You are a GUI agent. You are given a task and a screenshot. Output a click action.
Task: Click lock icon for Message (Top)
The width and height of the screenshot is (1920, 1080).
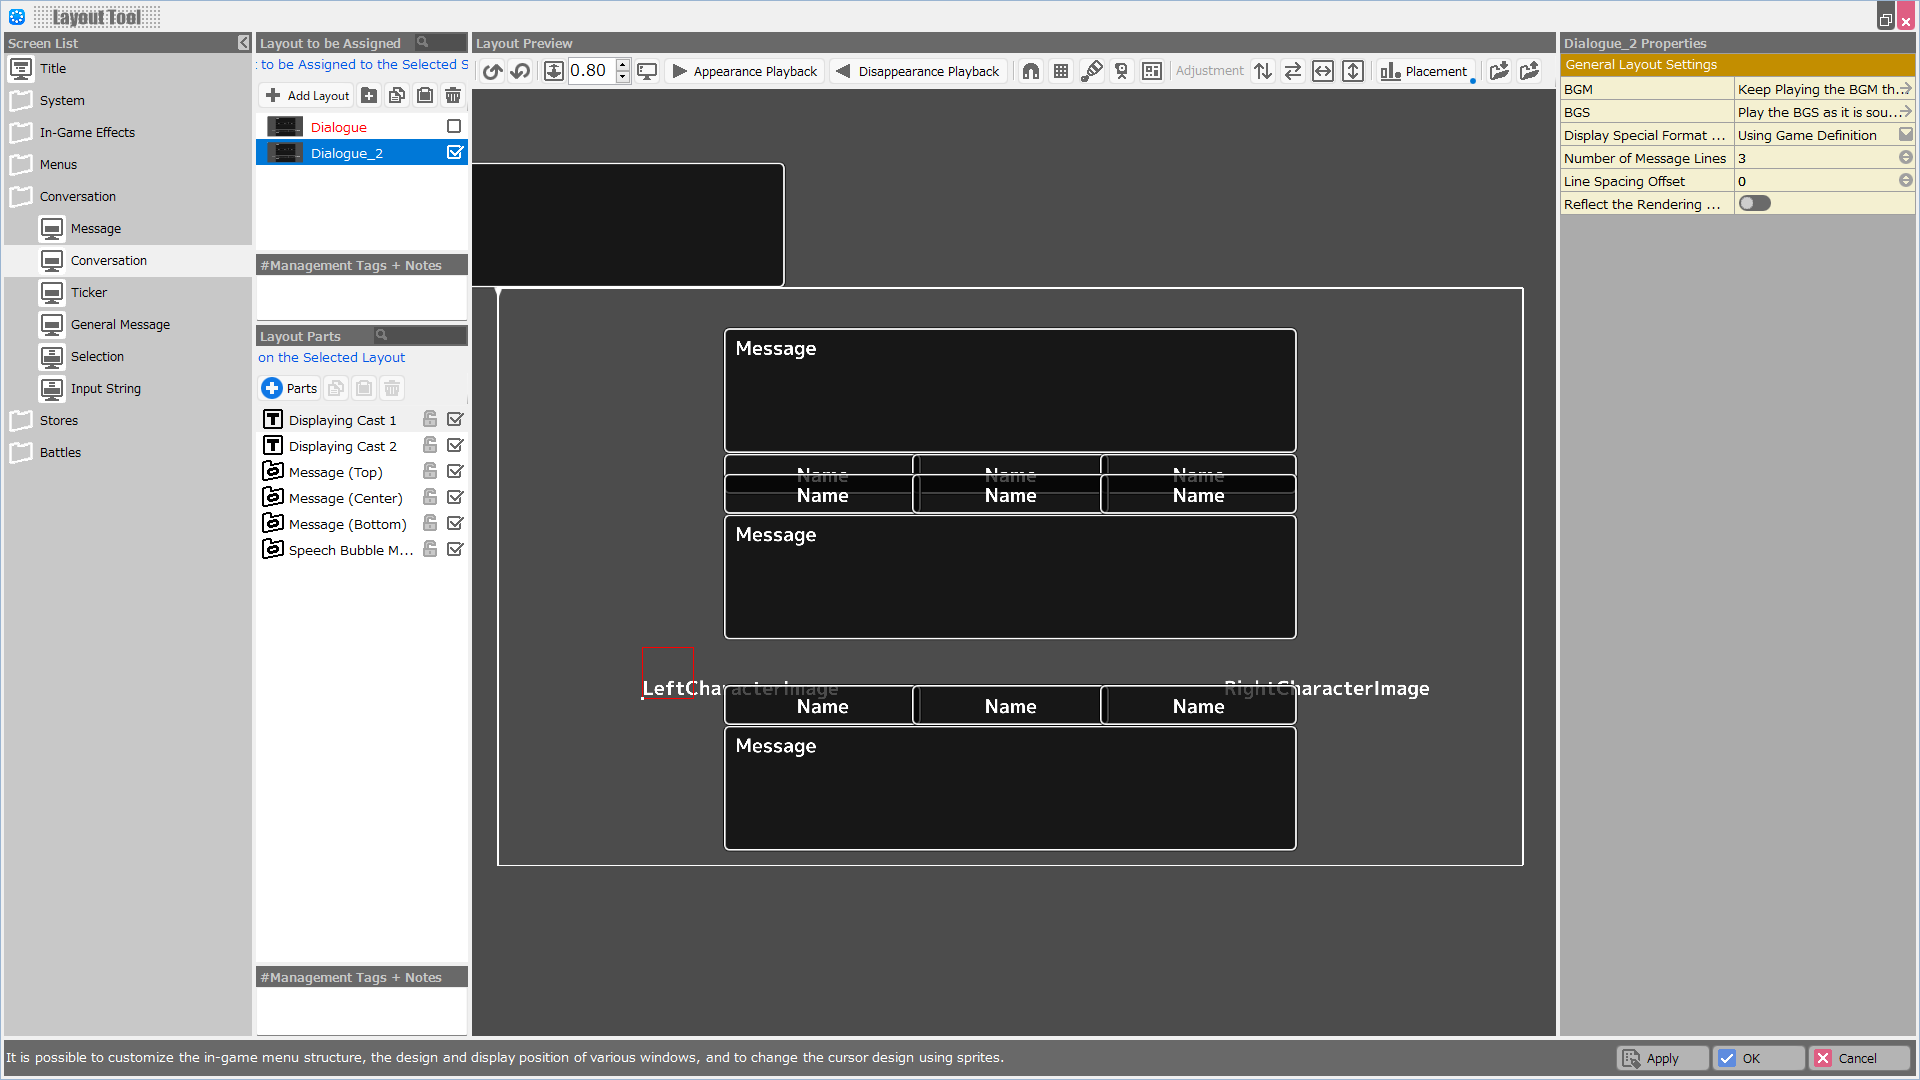[x=430, y=471]
